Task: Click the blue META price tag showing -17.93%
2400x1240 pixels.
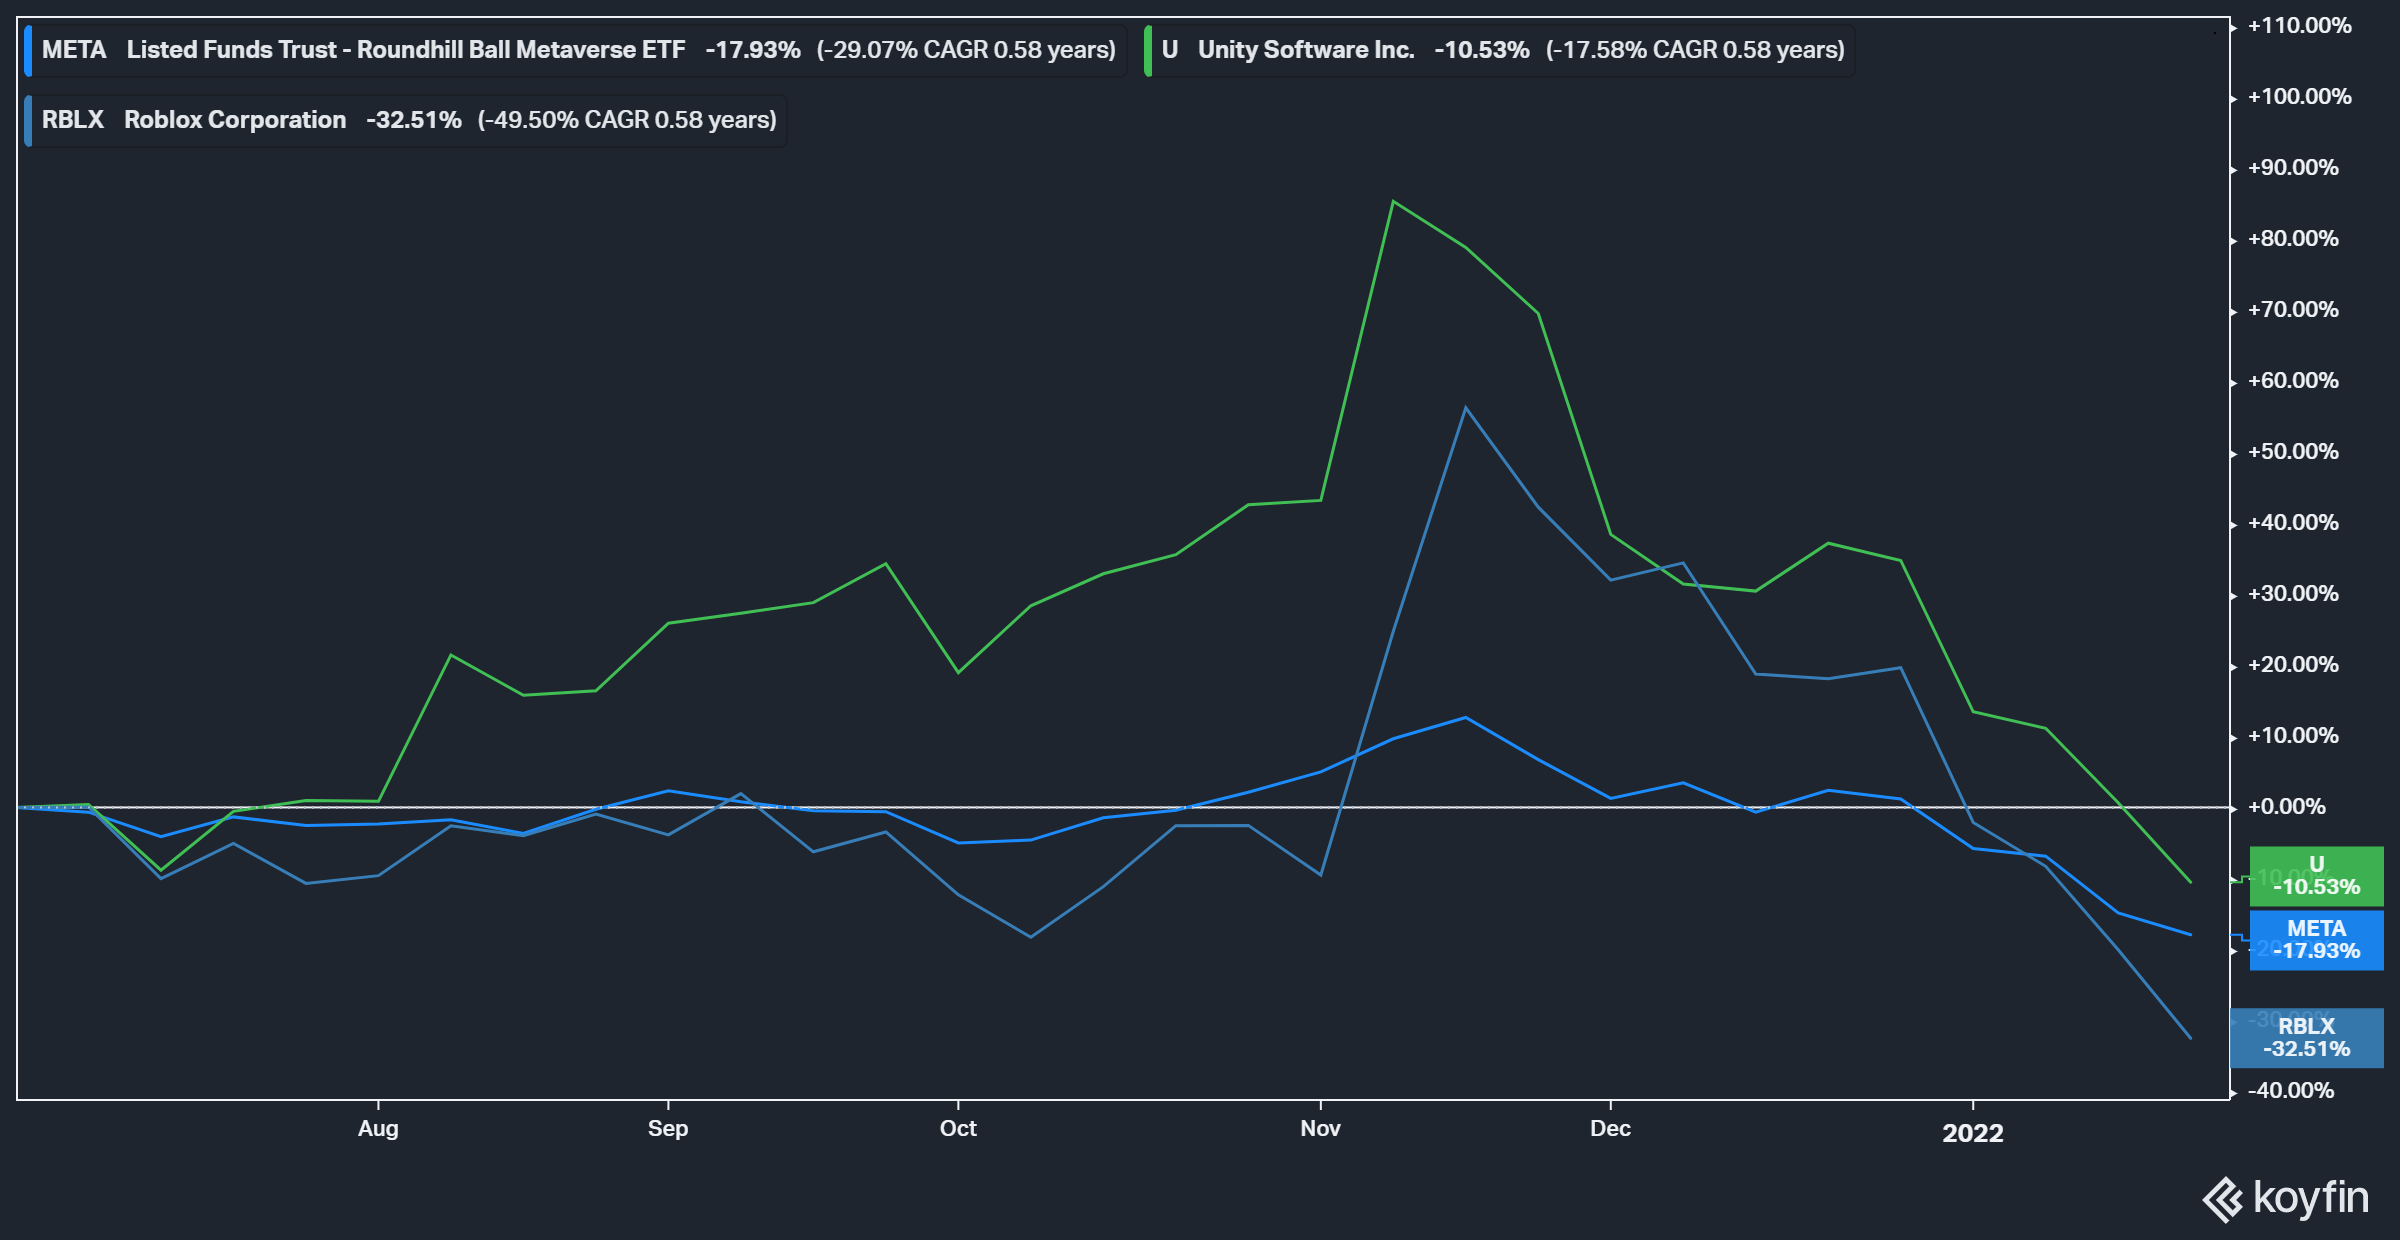Action: pos(2316,940)
